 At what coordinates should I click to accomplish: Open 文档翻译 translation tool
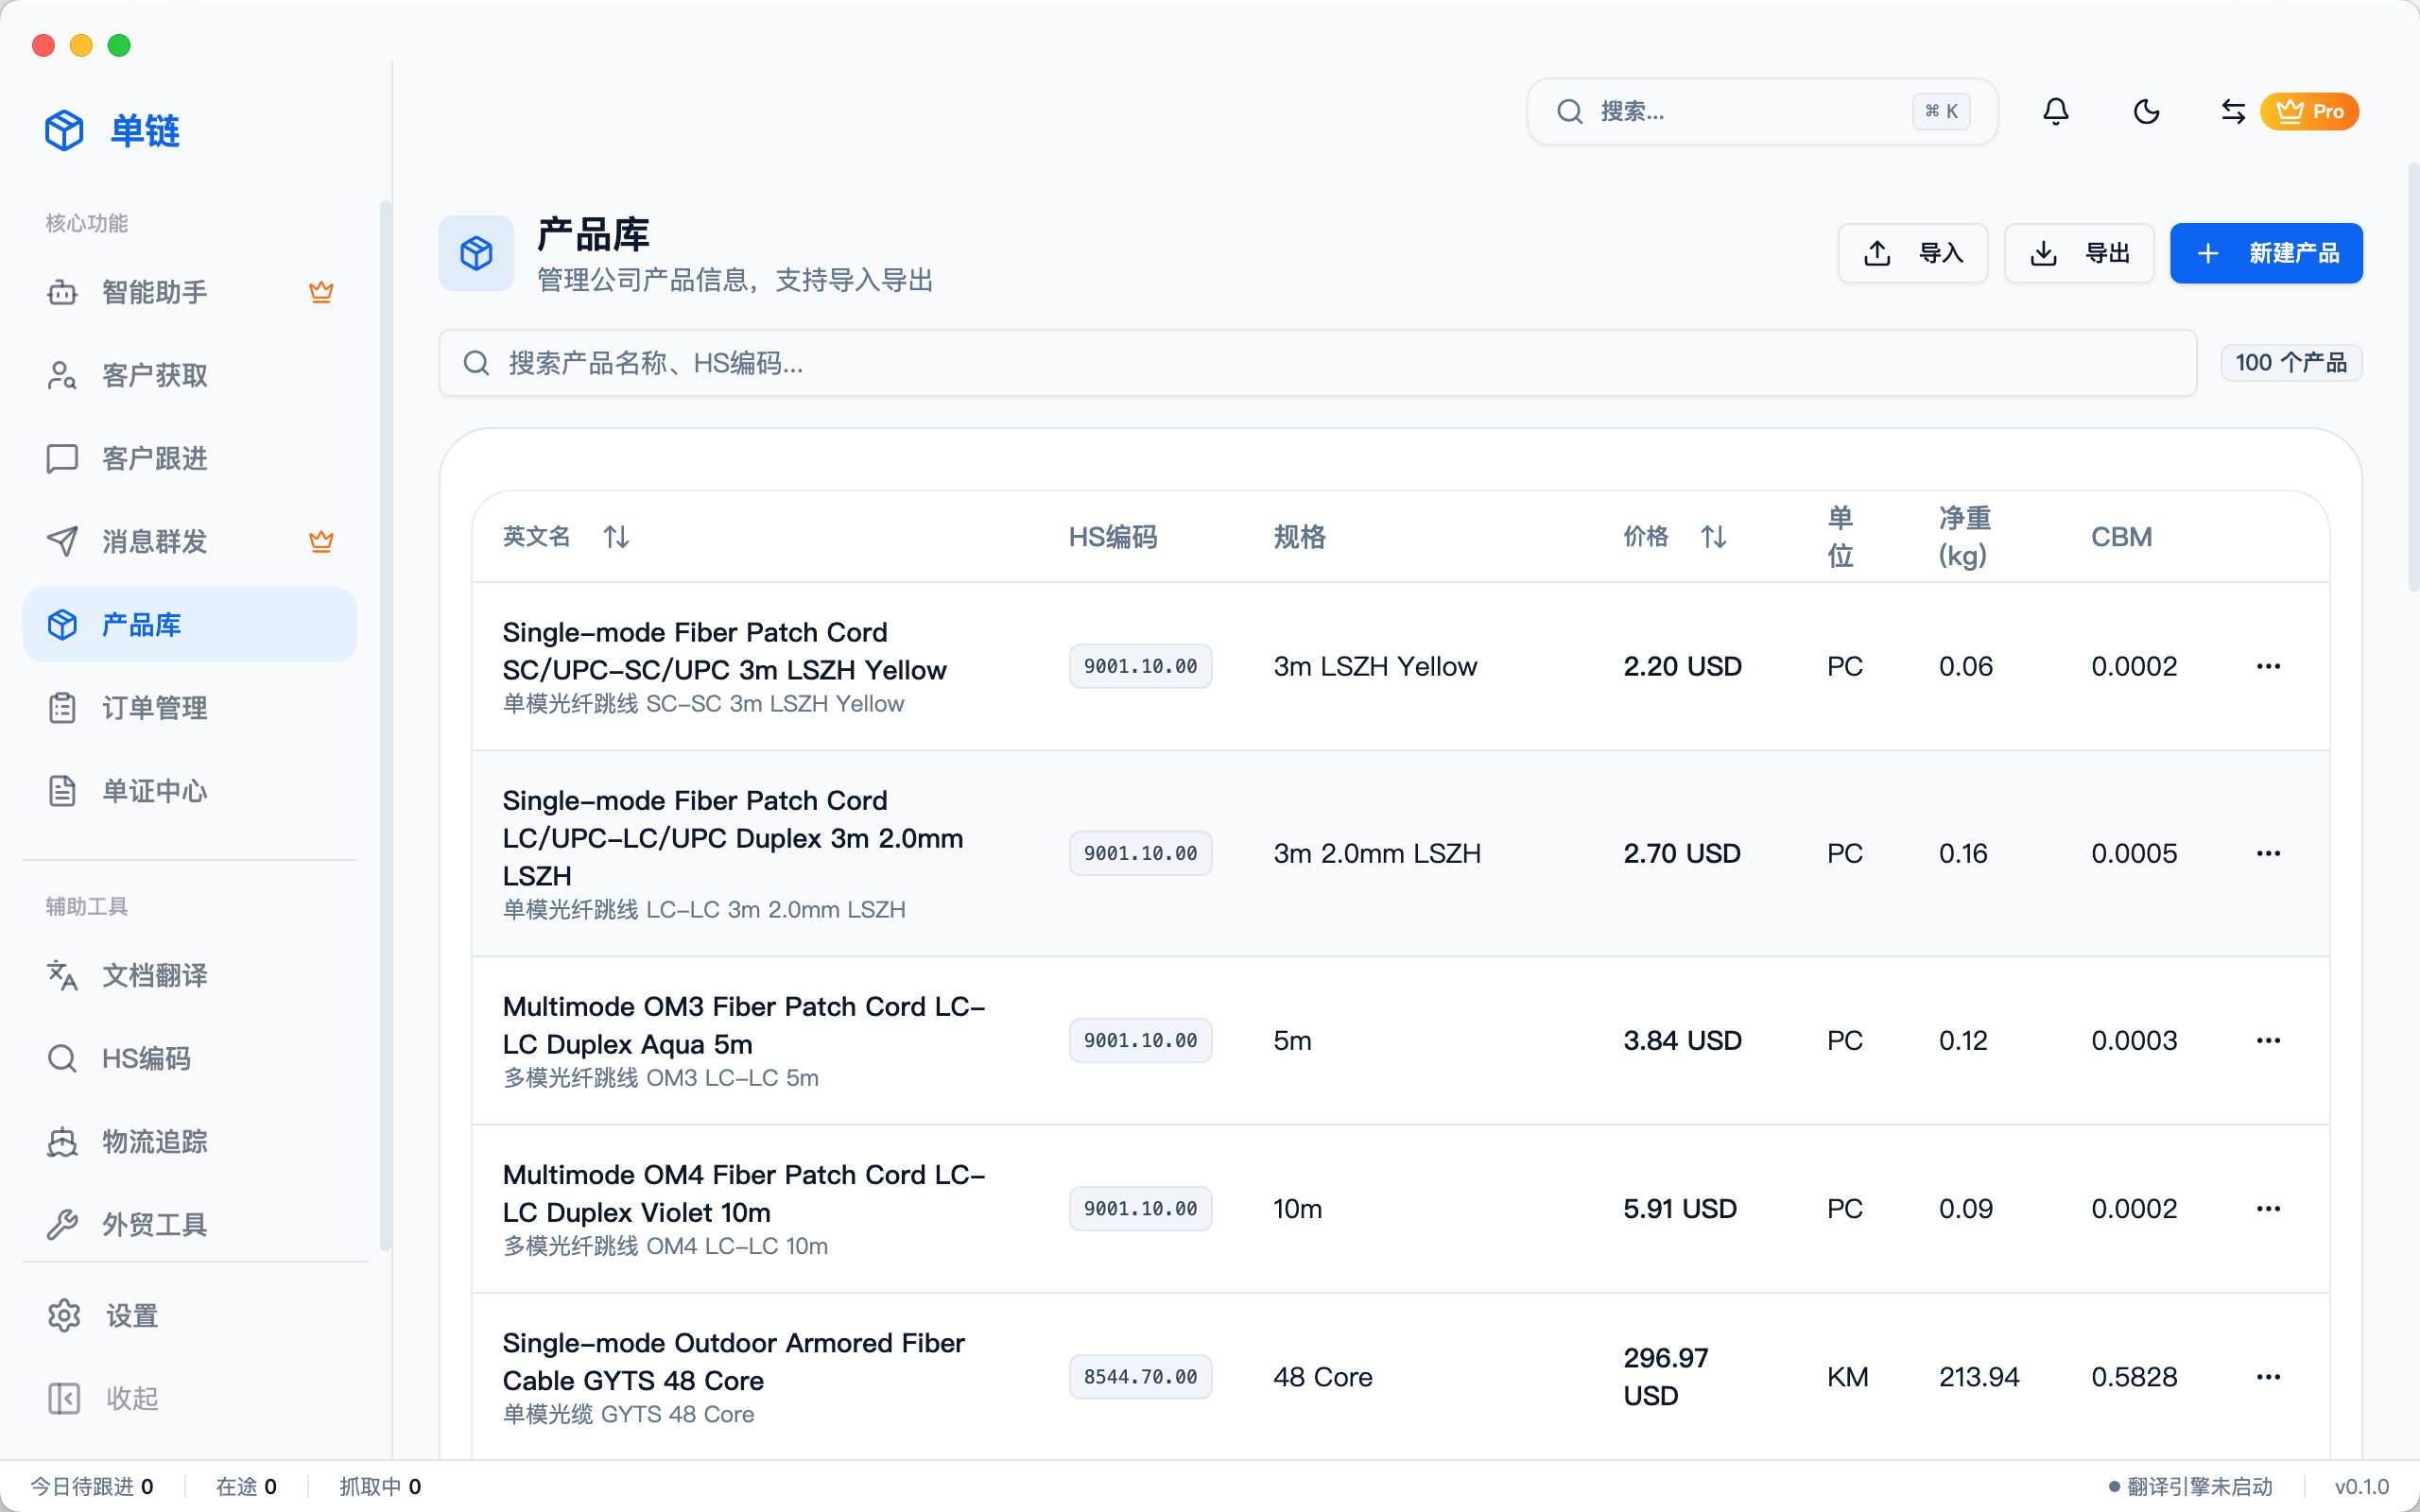click(x=155, y=975)
